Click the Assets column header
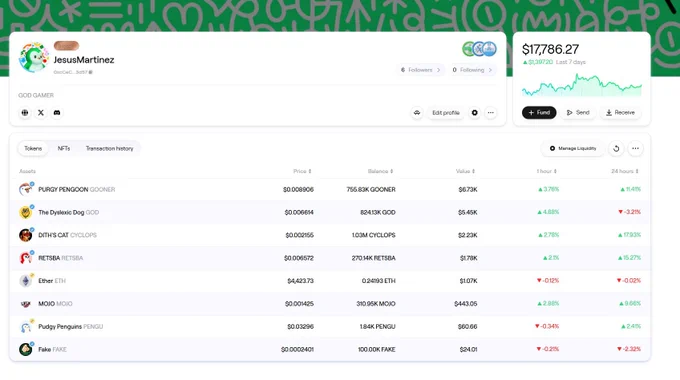The image size is (680, 380). point(27,171)
